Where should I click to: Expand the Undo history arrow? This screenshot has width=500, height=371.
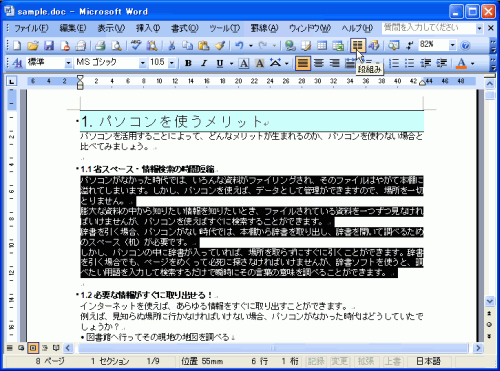pos(251,45)
